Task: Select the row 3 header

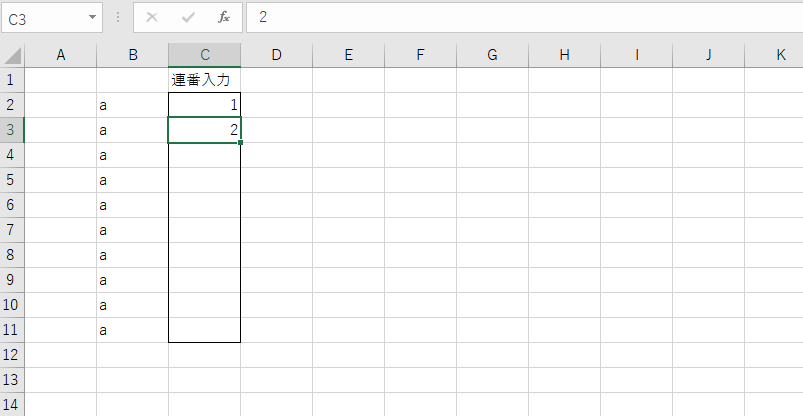Action: click(x=12, y=130)
